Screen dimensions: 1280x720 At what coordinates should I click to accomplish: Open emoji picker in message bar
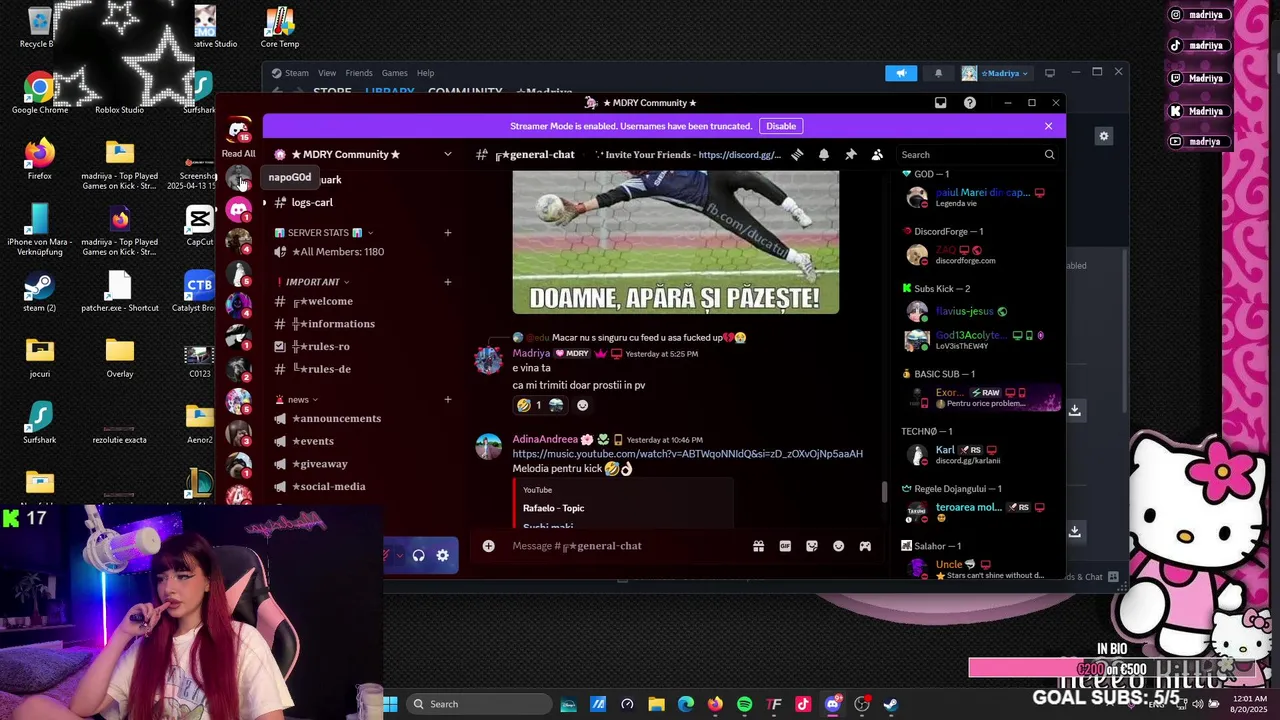[838, 546]
